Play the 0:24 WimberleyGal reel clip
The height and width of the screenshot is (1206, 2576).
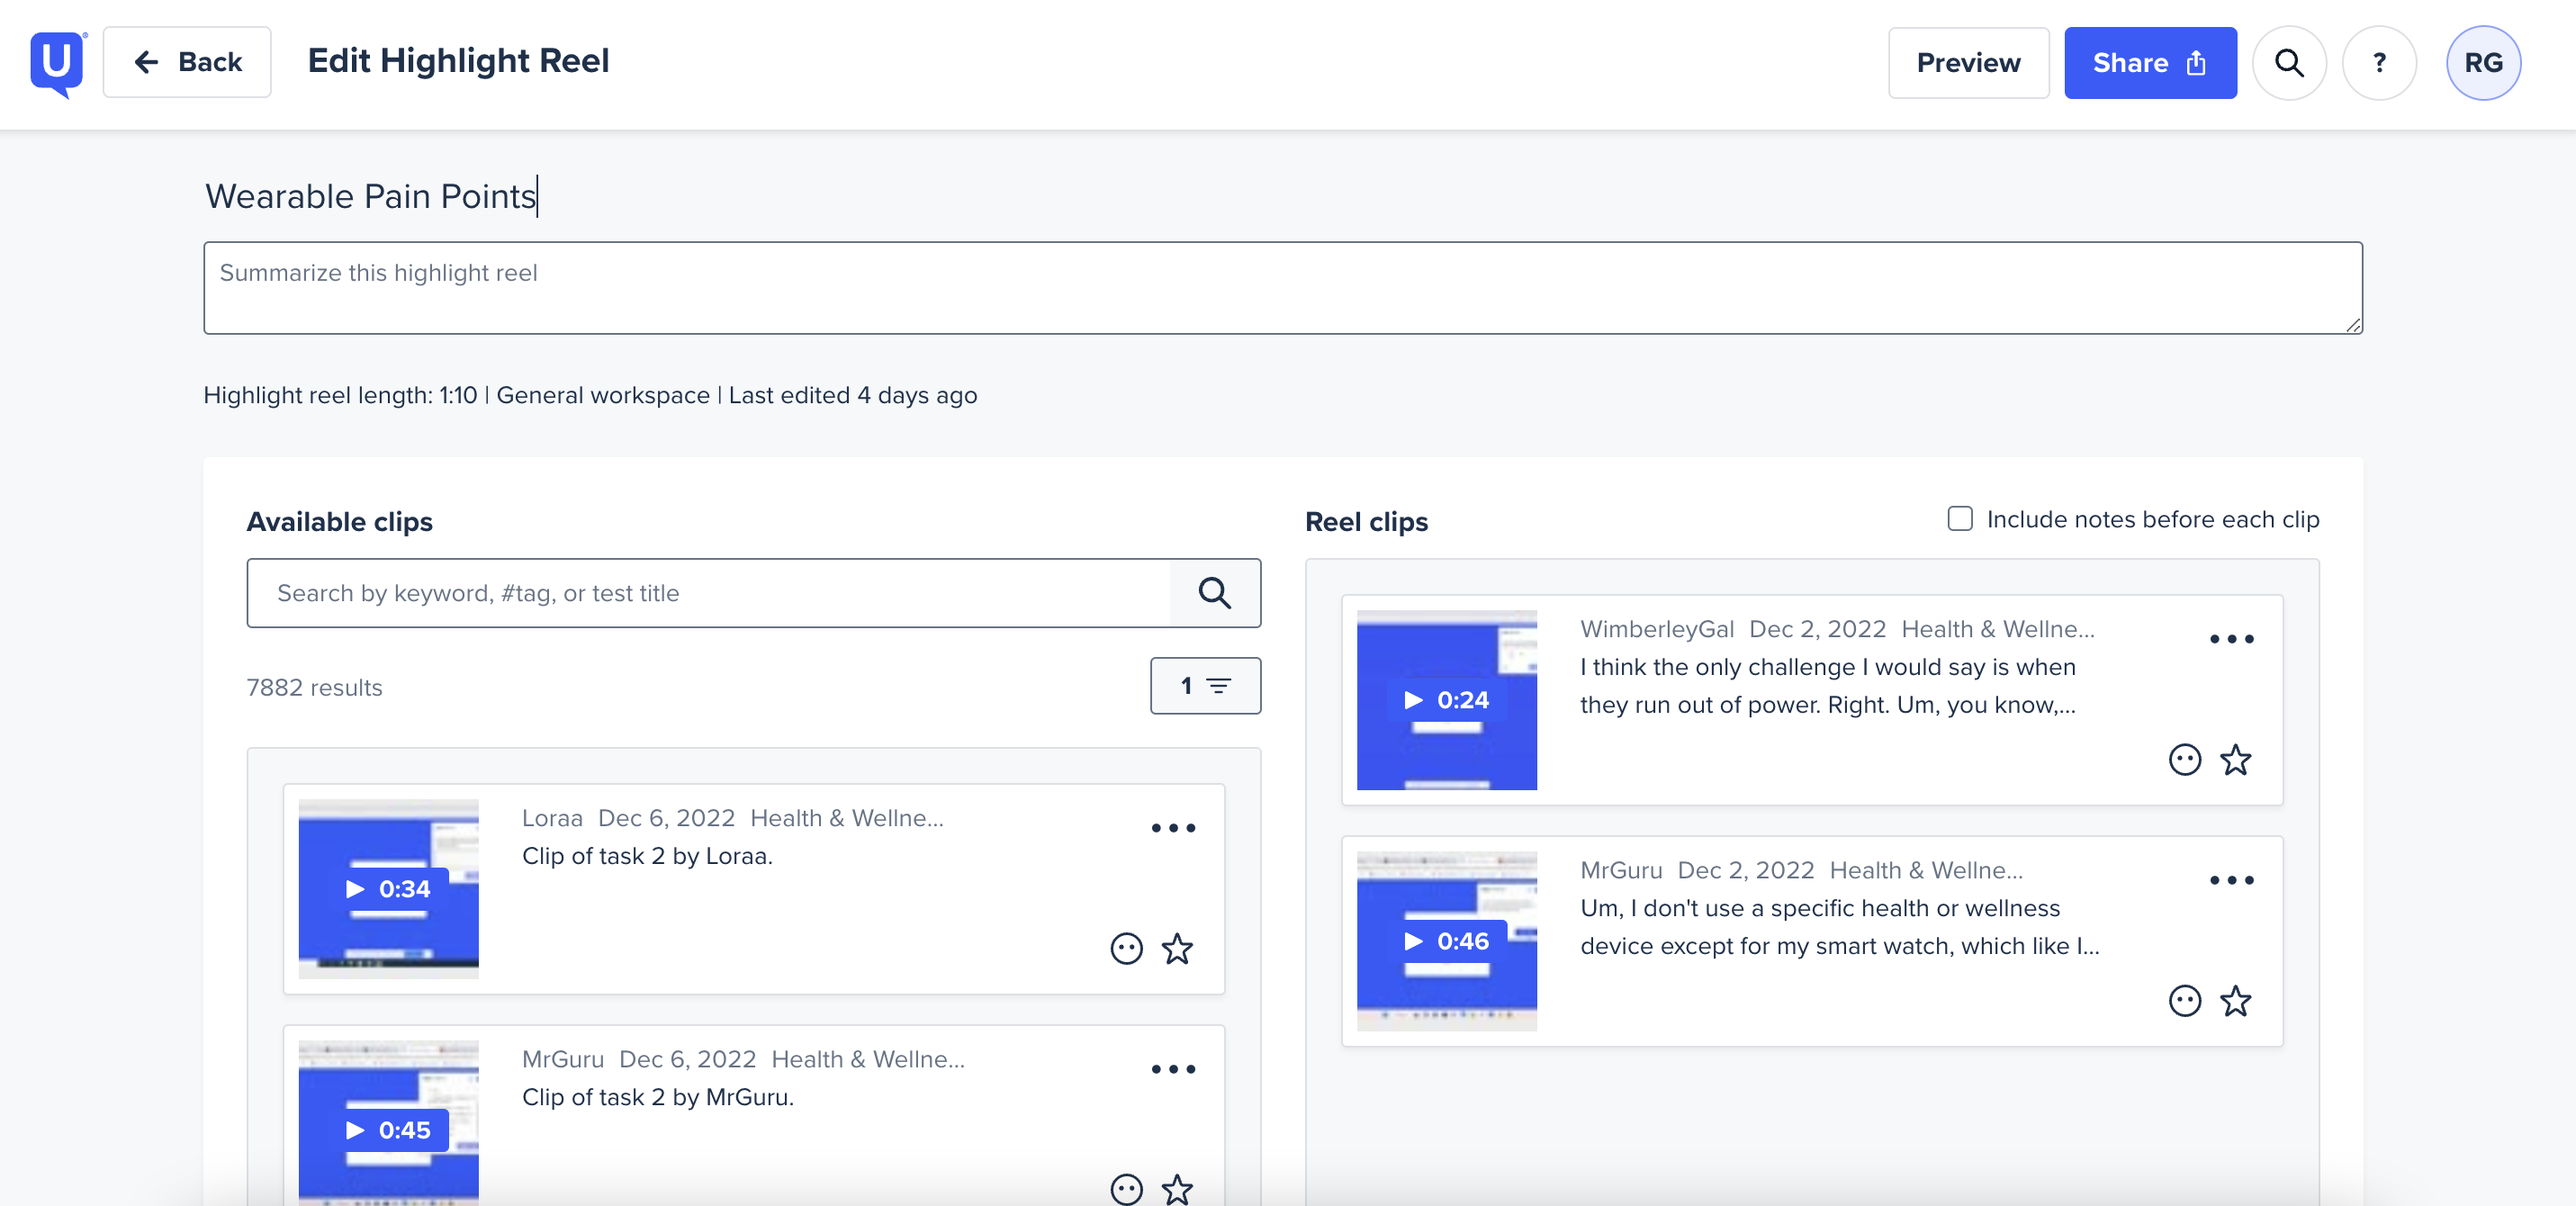pos(1446,700)
